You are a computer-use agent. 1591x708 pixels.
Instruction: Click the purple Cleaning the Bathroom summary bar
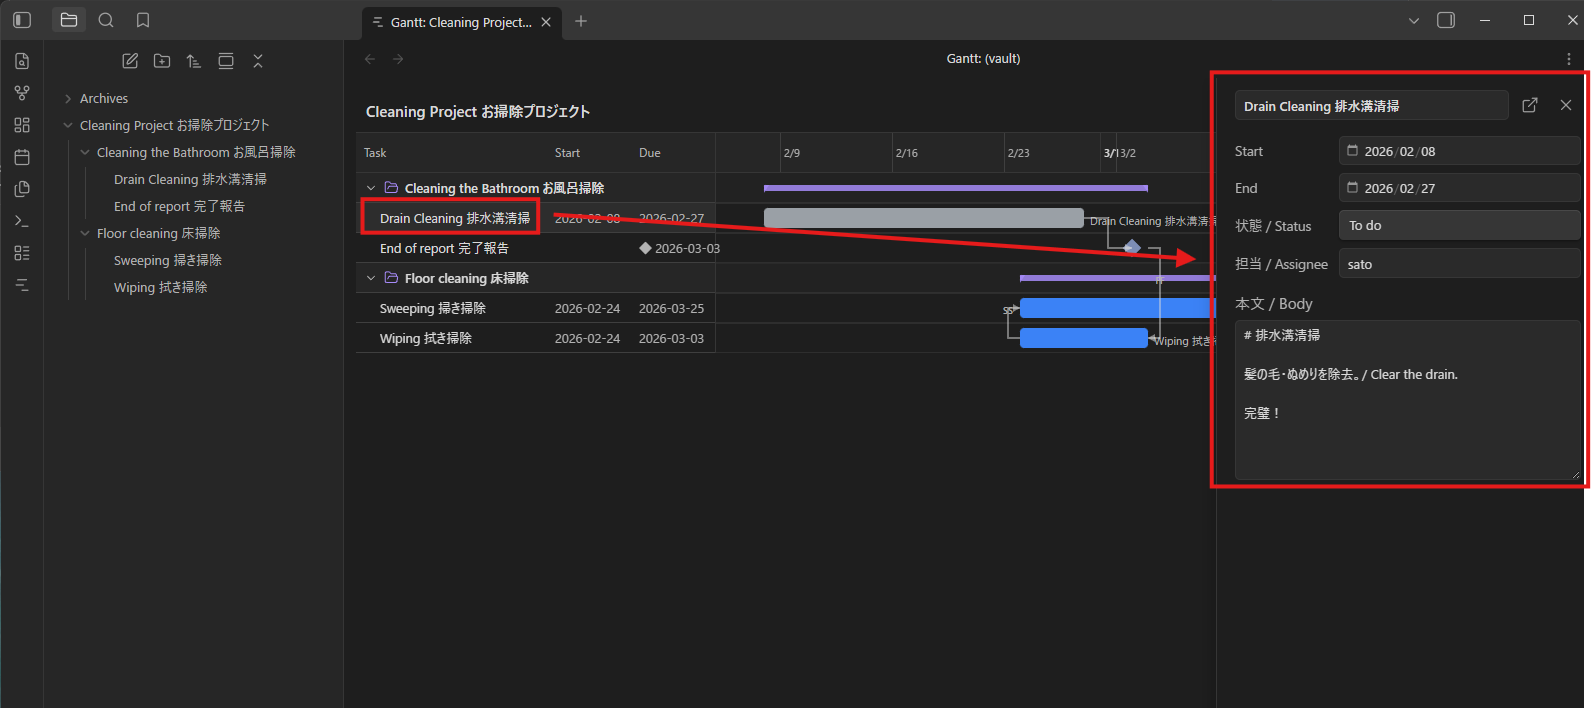click(956, 188)
